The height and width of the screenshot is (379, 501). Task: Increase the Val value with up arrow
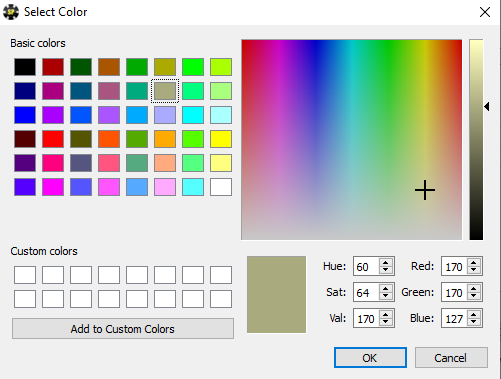[x=386, y=315]
